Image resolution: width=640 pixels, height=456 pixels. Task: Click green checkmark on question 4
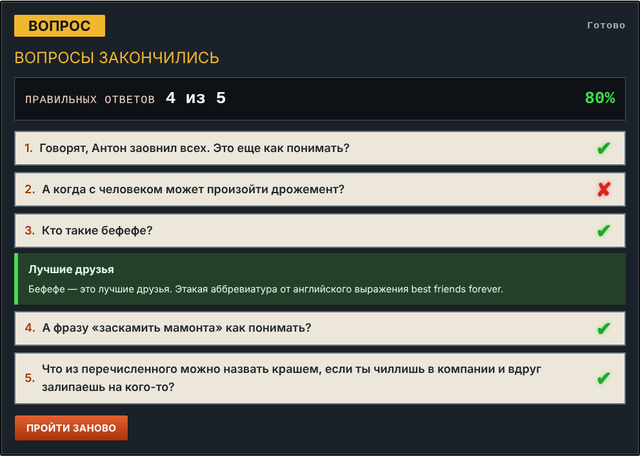[x=603, y=328]
